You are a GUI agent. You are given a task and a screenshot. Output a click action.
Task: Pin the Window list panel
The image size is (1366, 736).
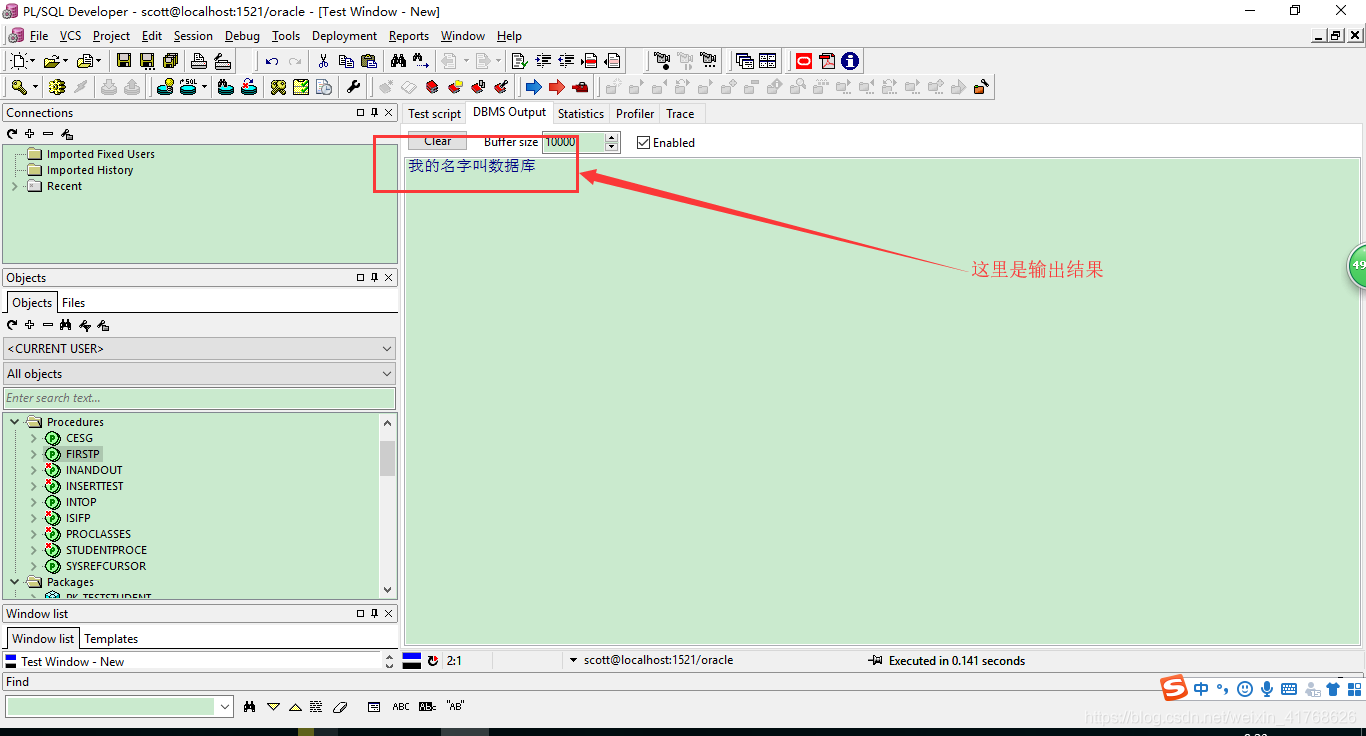click(x=374, y=614)
